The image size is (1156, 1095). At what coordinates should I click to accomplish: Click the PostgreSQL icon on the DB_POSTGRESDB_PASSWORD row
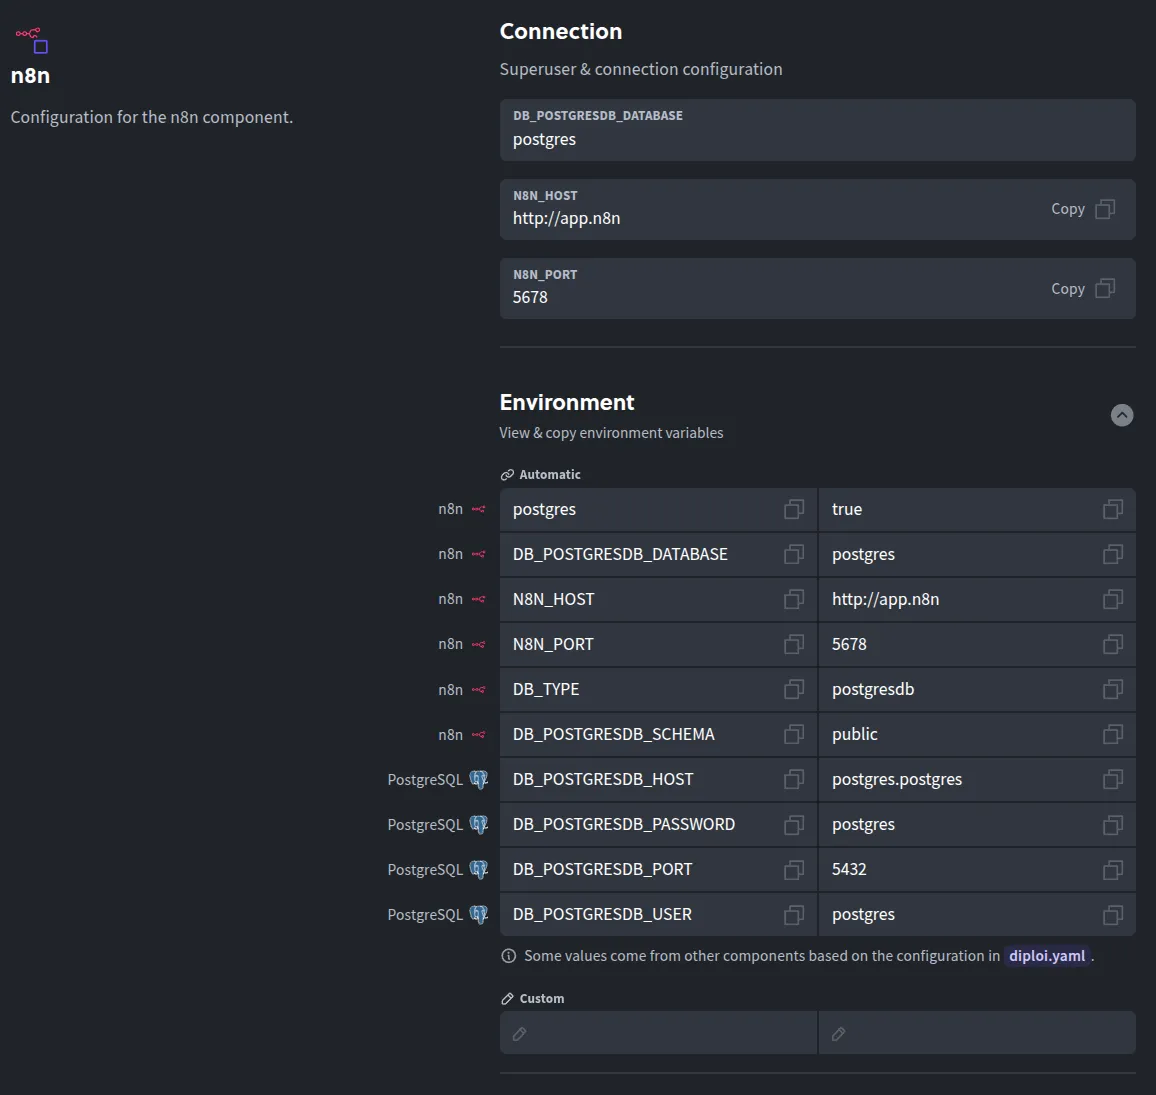coord(479,824)
